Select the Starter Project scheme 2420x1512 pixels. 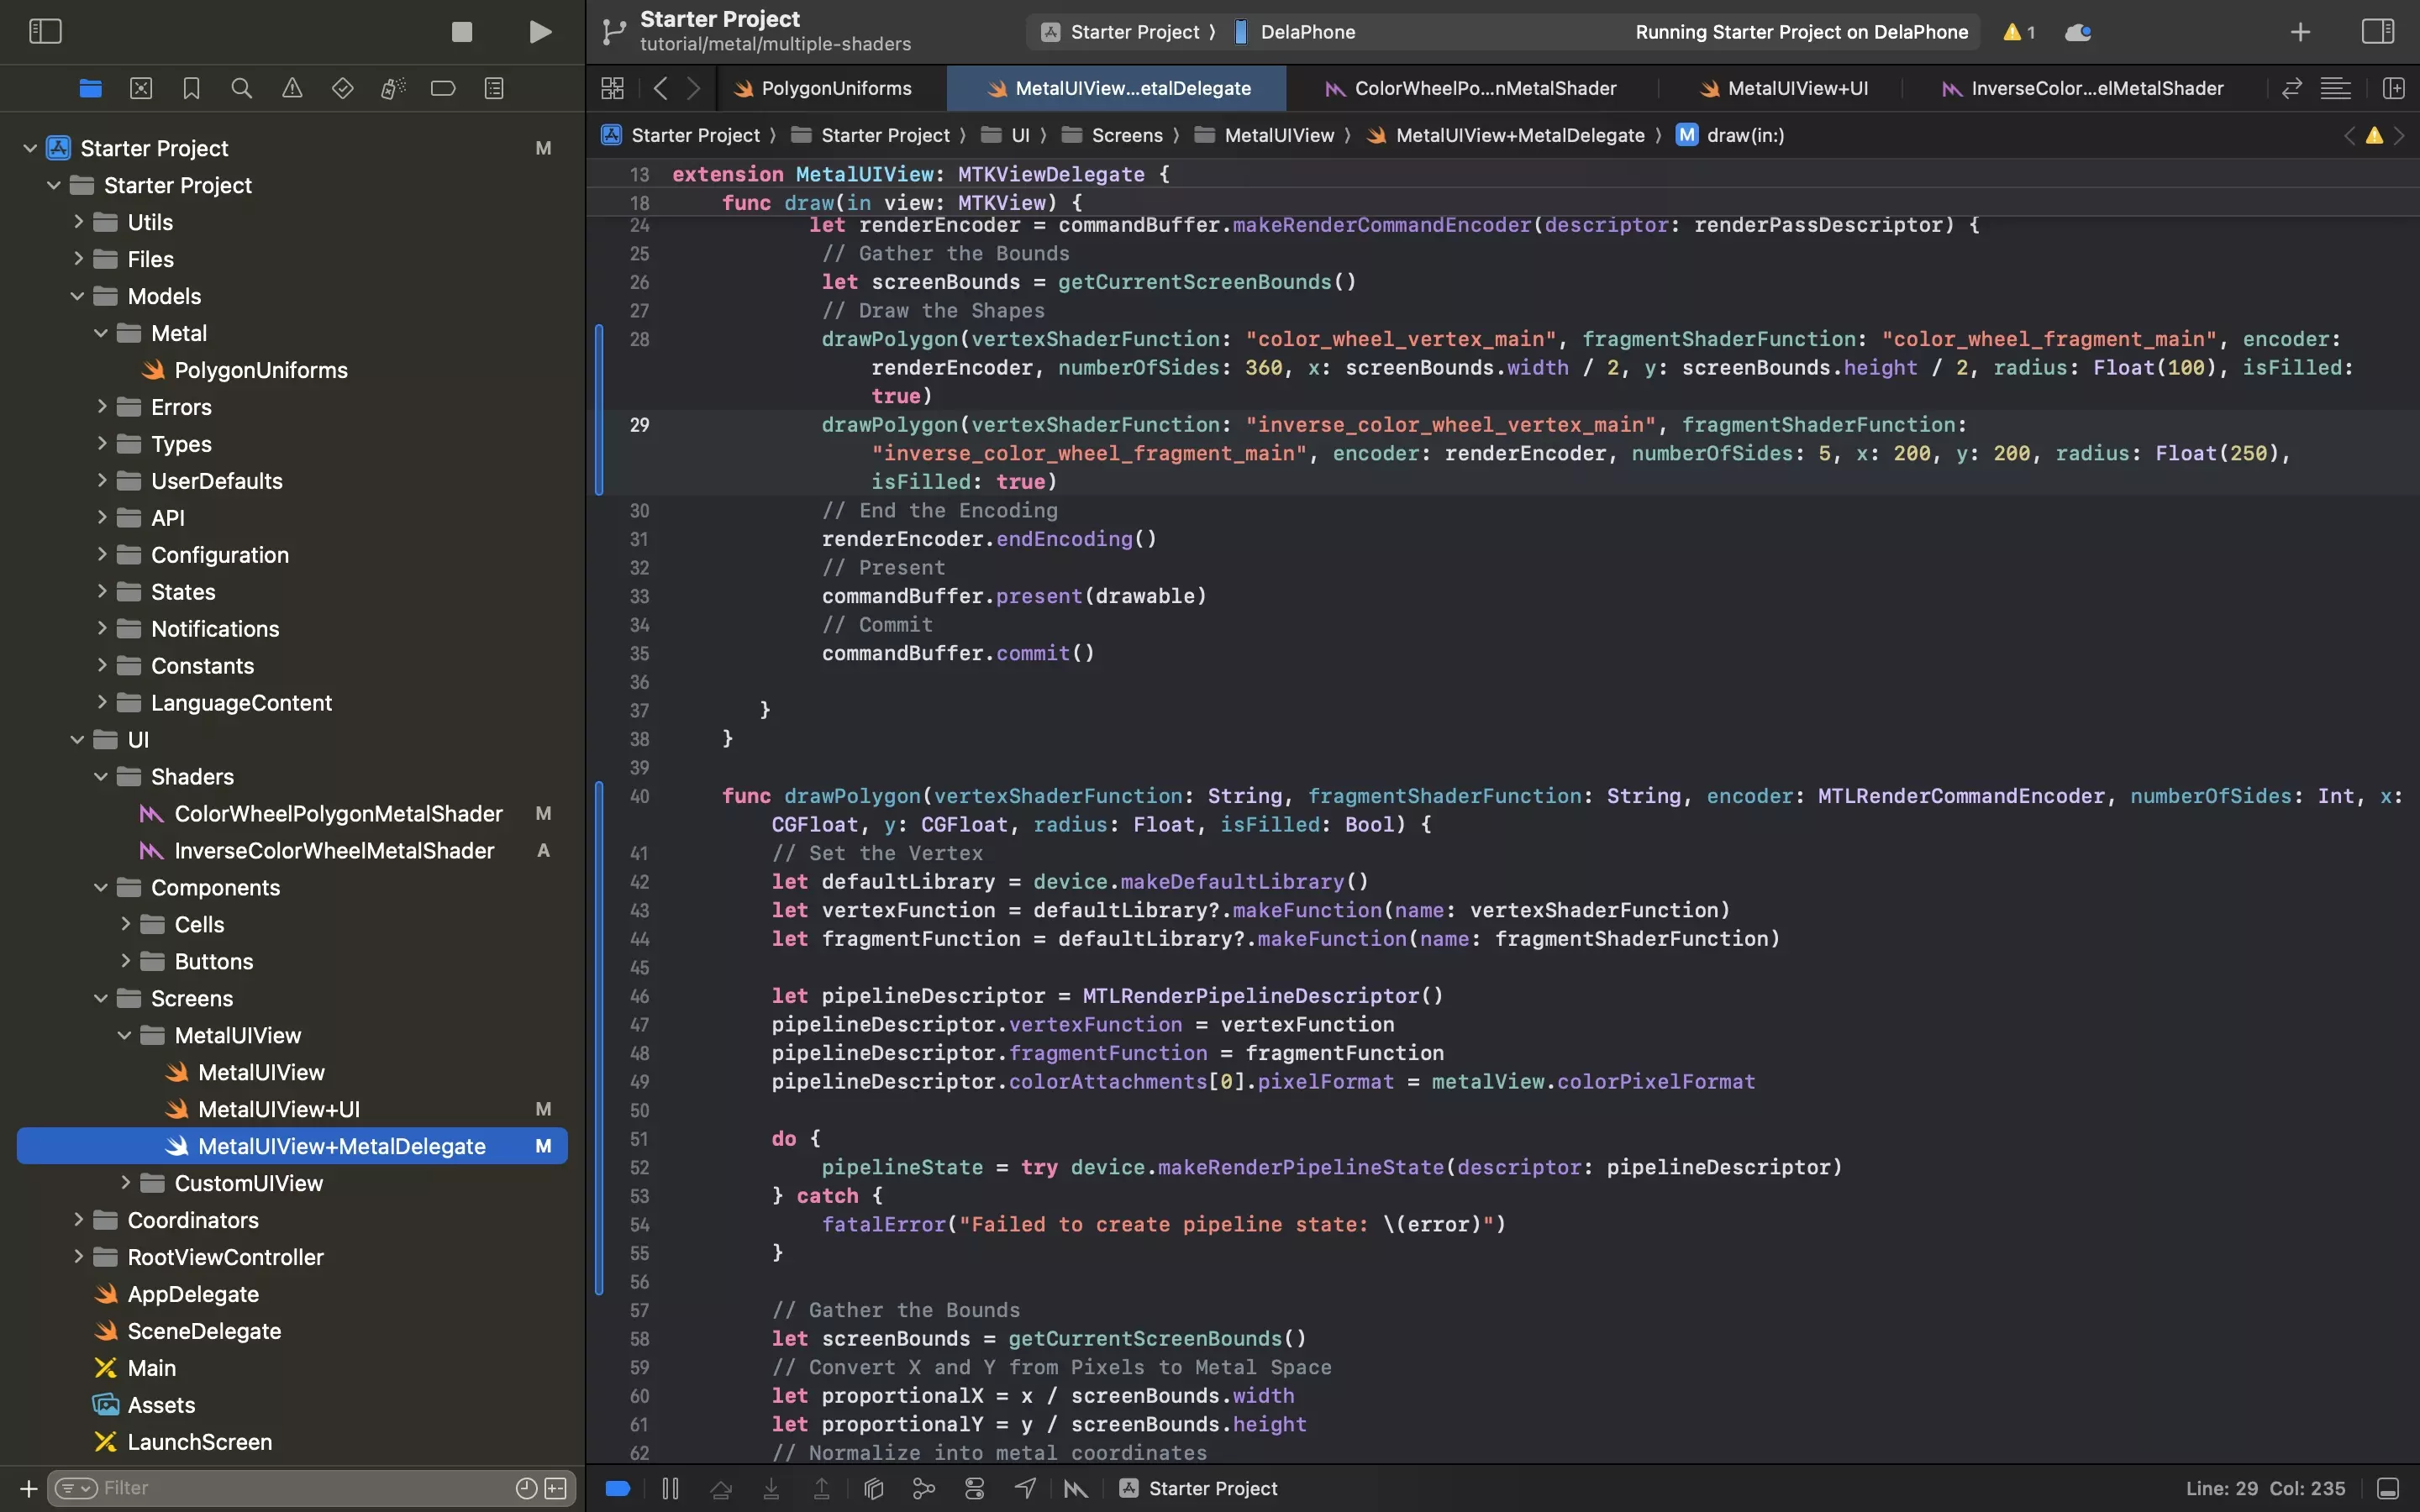pyautogui.click(x=1121, y=32)
